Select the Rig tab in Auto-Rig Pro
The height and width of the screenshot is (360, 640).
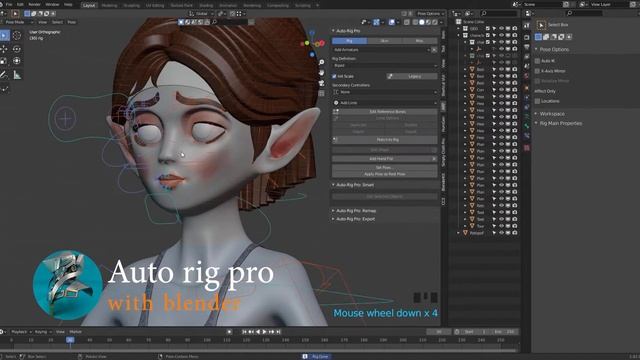pyautogui.click(x=349, y=41)
